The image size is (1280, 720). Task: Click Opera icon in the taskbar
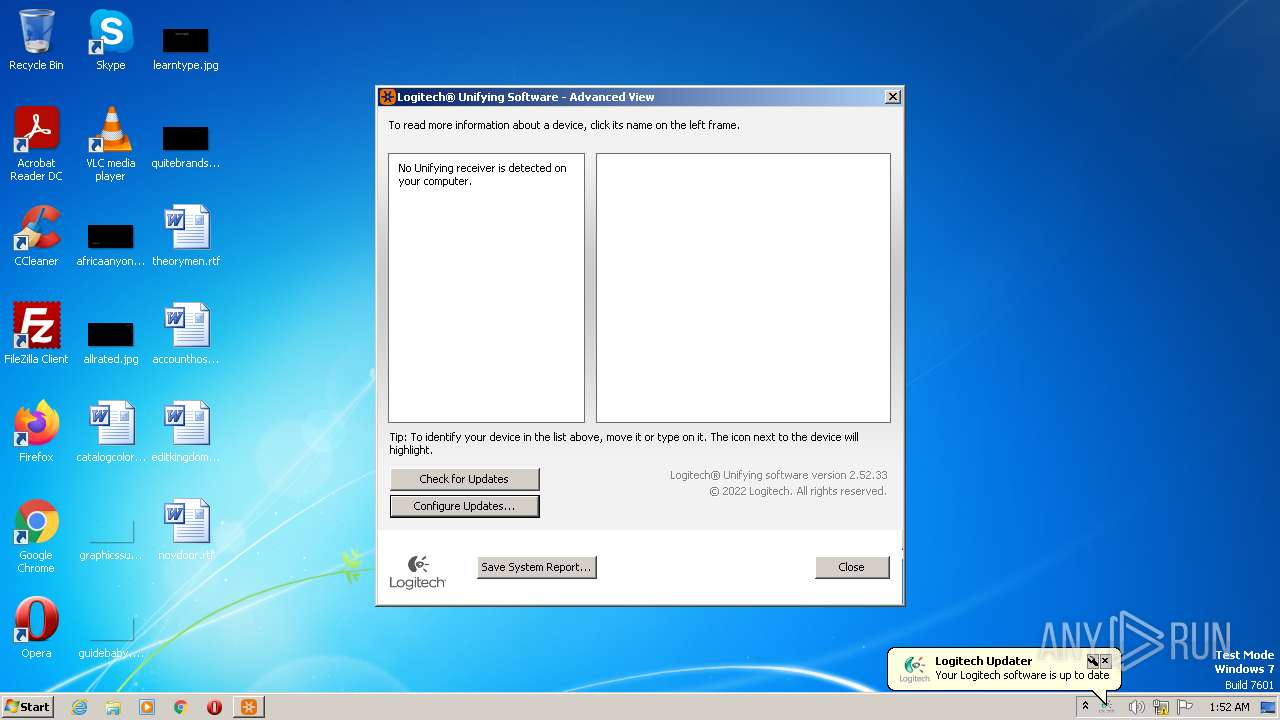(214, 707)
